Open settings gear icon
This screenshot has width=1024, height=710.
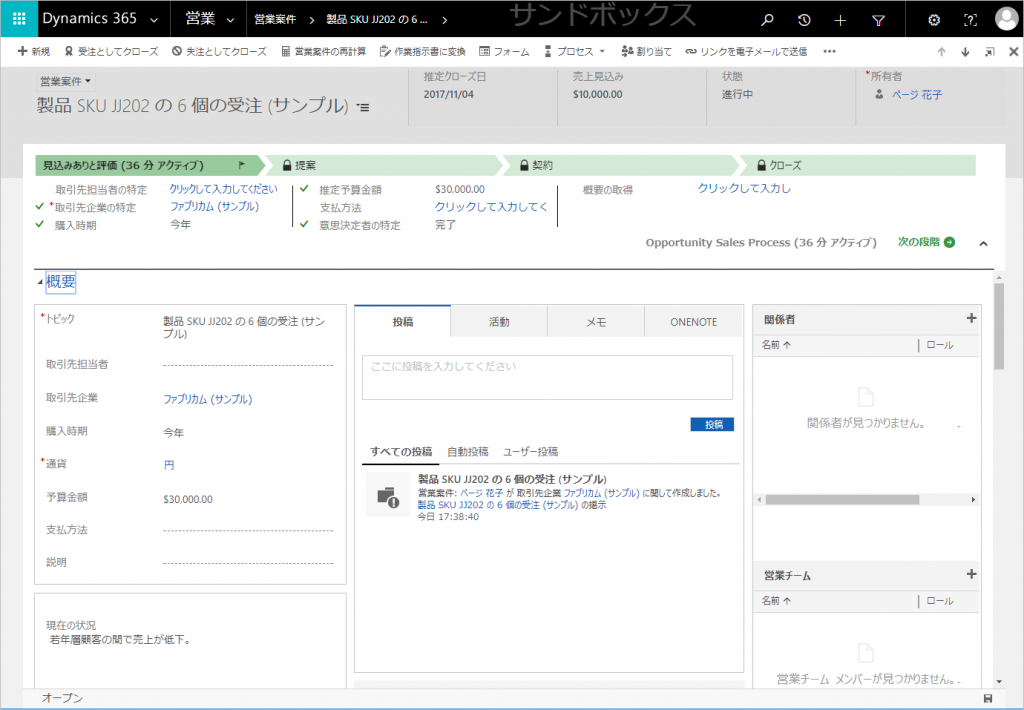tap(934, 20)
